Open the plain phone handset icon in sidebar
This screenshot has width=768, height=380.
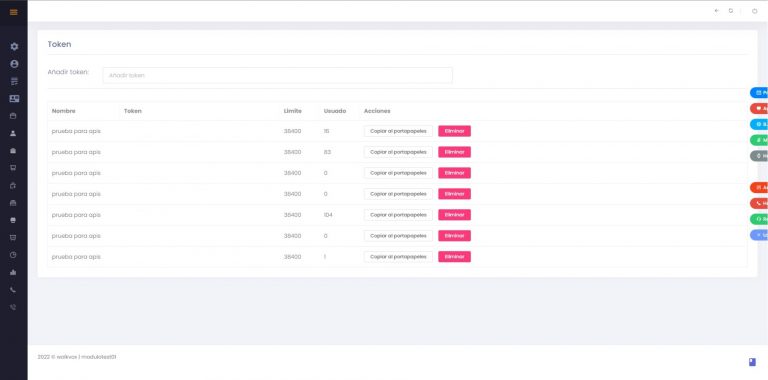13,290
